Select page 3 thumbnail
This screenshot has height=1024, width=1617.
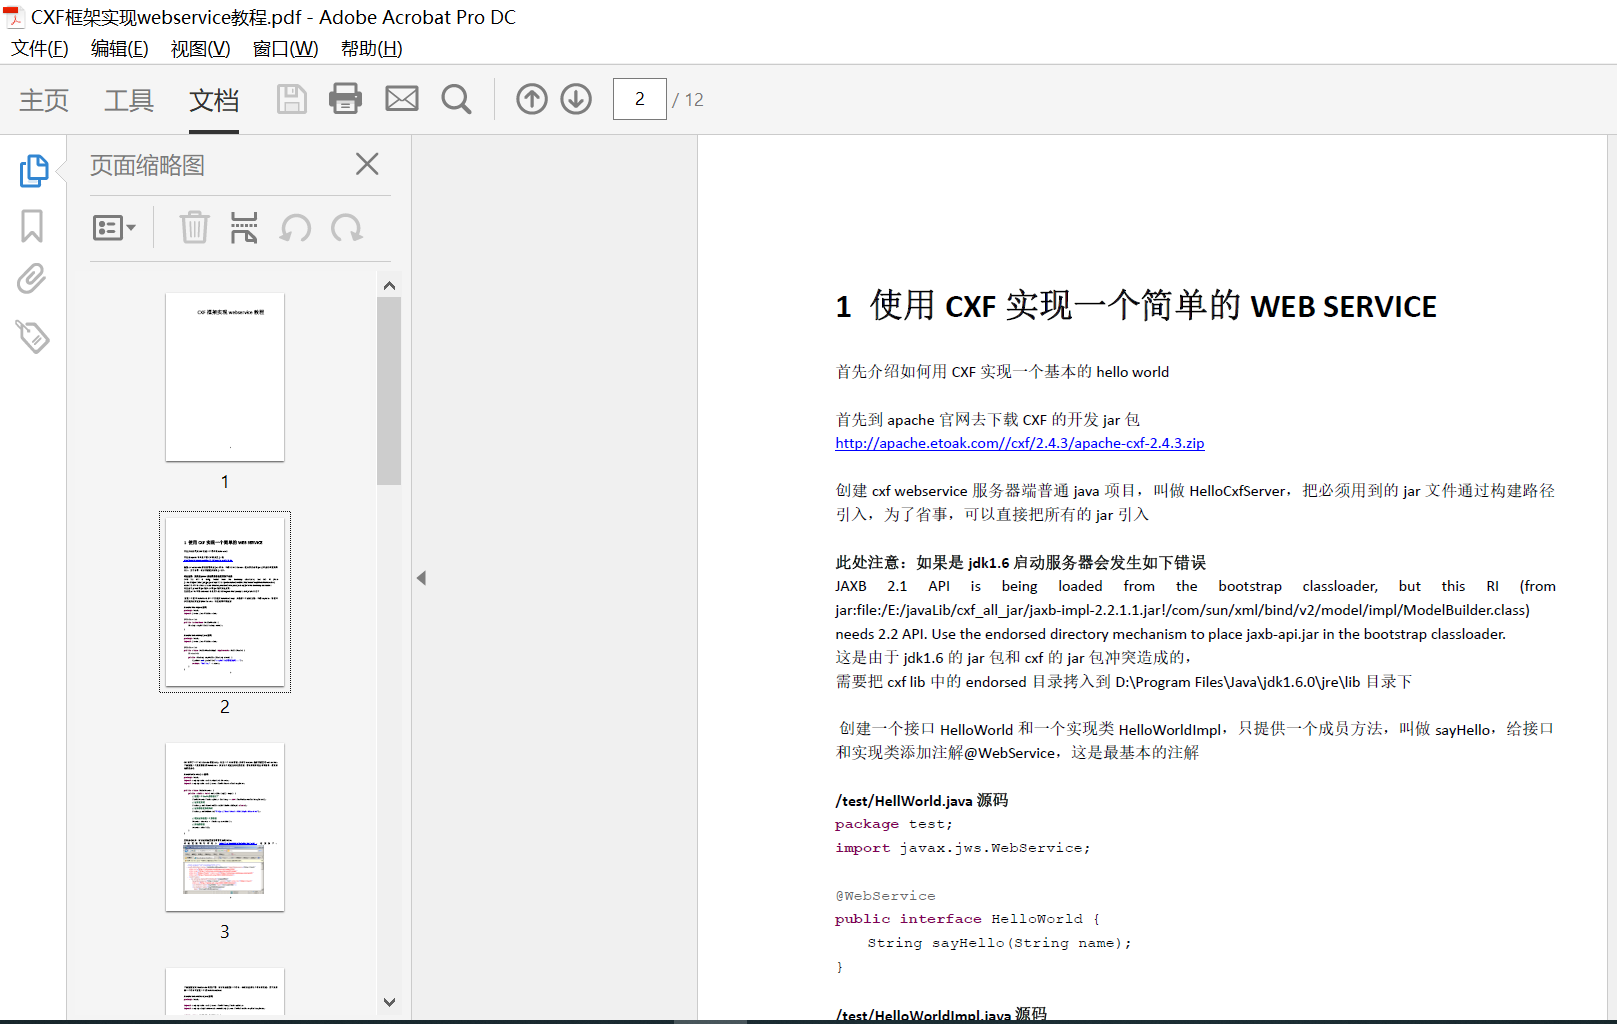coord(225,827)
